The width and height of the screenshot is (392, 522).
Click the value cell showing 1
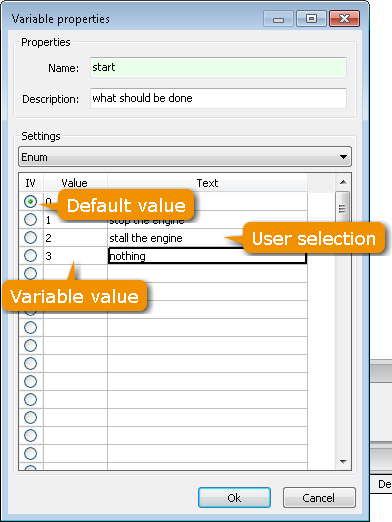(x=75, y=220)
